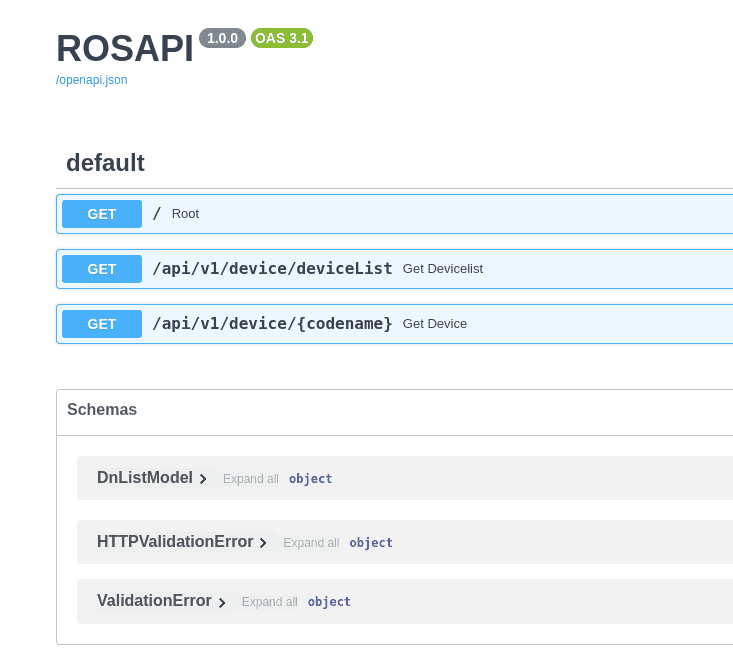Click the GET badge for deviceList endpoint
This screenshot has width=733, height=668.
pyautogui.click(x=102, y=269)
